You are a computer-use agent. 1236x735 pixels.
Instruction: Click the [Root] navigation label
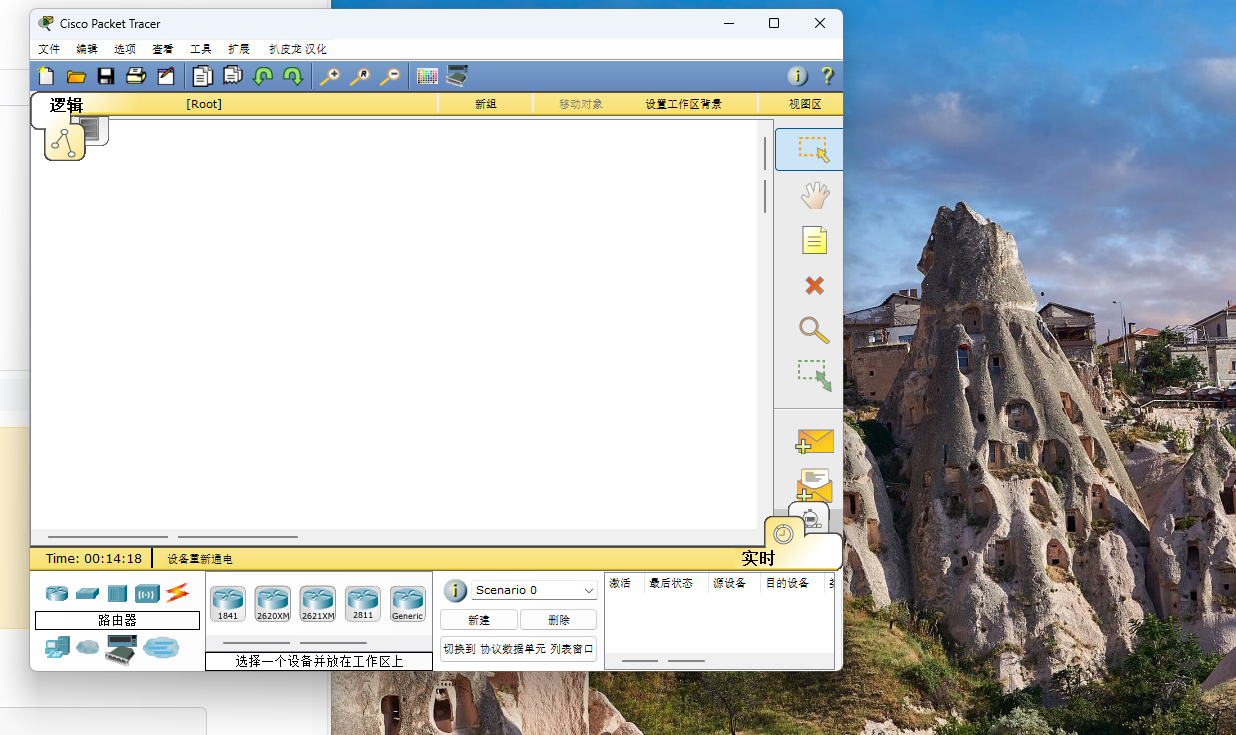click(204, 104)
